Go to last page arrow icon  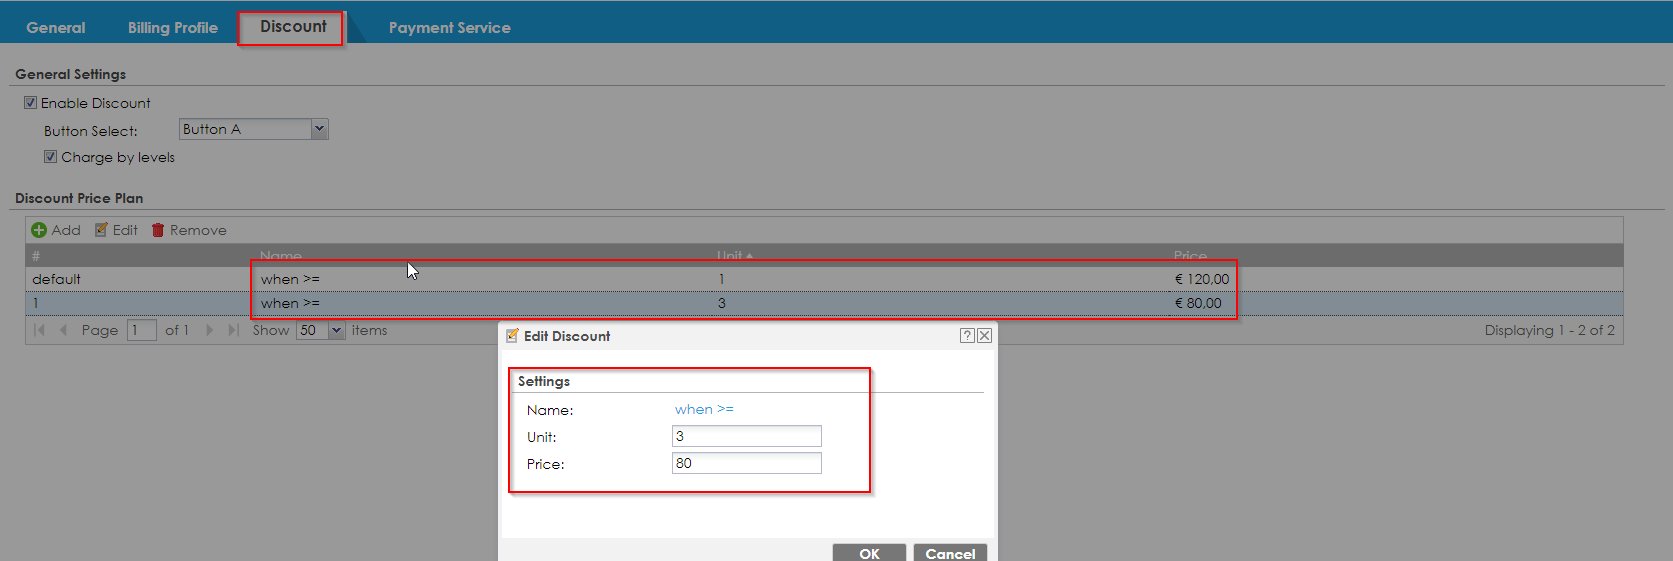233,330
